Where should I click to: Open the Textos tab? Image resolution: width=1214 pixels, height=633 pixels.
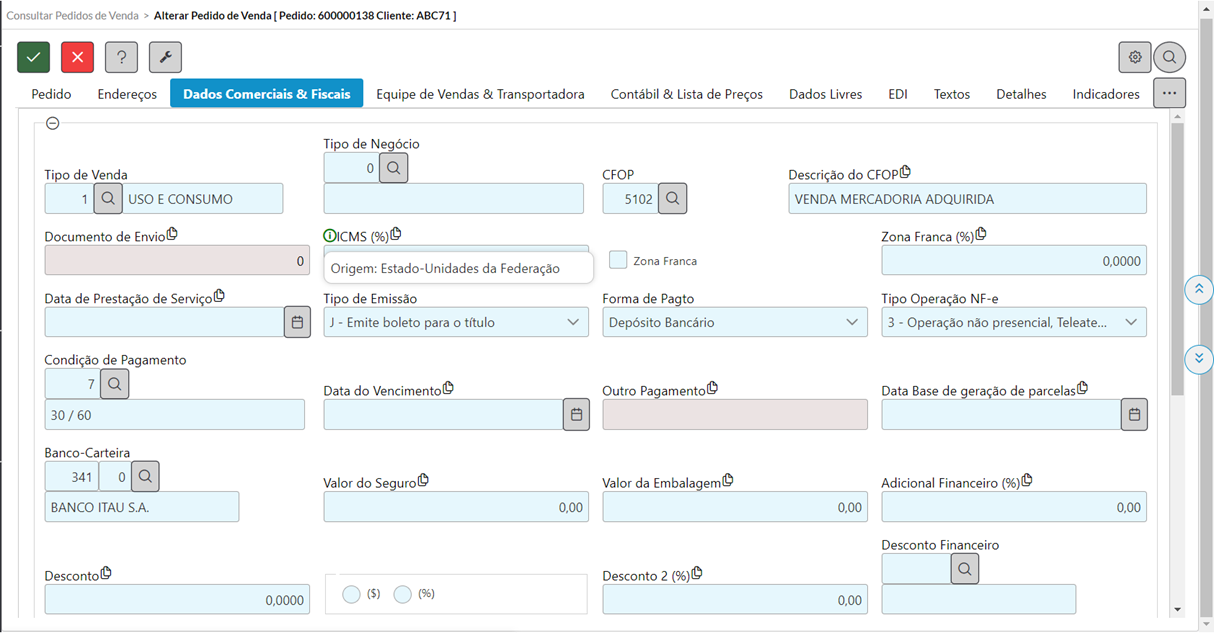[952, 94]
